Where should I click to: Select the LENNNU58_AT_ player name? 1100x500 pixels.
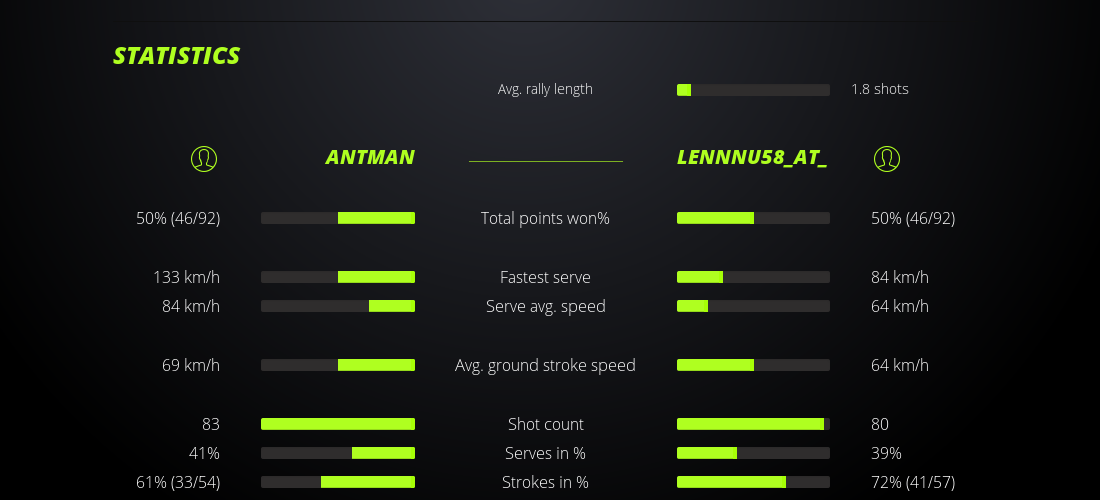752,157
